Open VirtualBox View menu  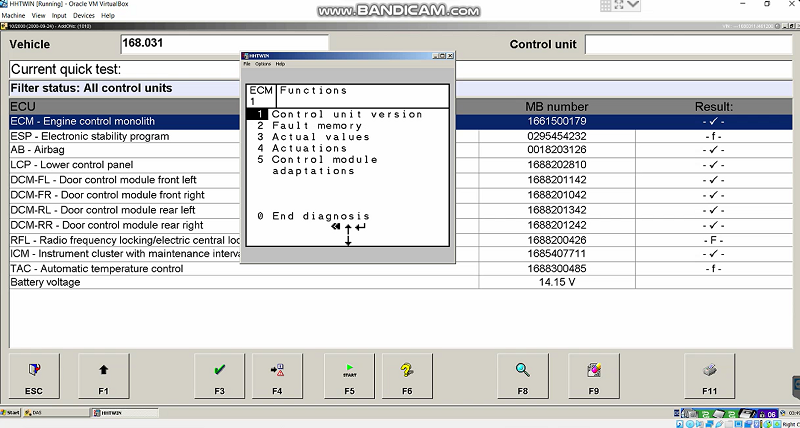(x=38, y=16)
